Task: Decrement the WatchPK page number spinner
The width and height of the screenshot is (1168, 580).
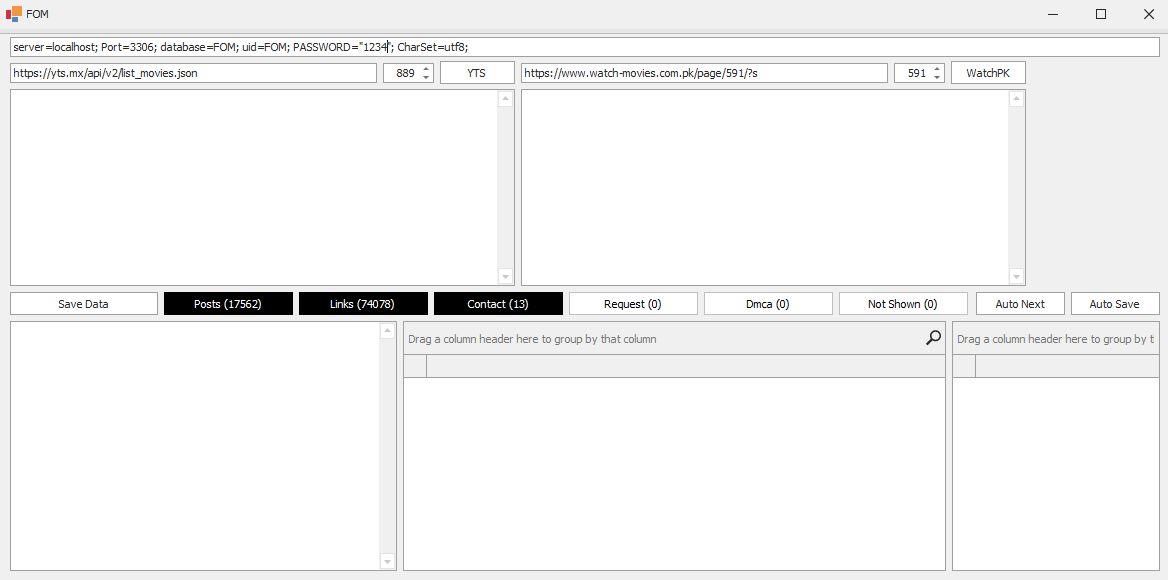Action: [937, 77]
